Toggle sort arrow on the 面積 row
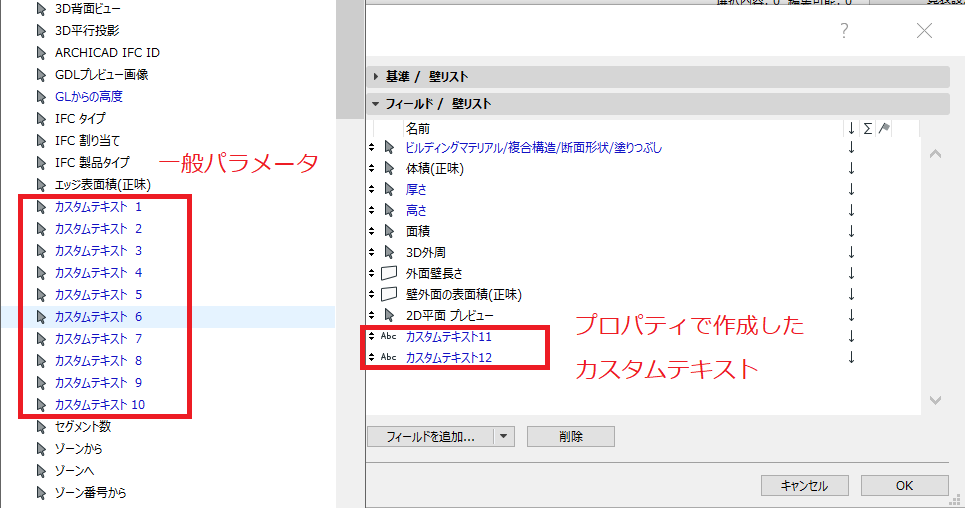969x519 pixels. click(850, 231)
